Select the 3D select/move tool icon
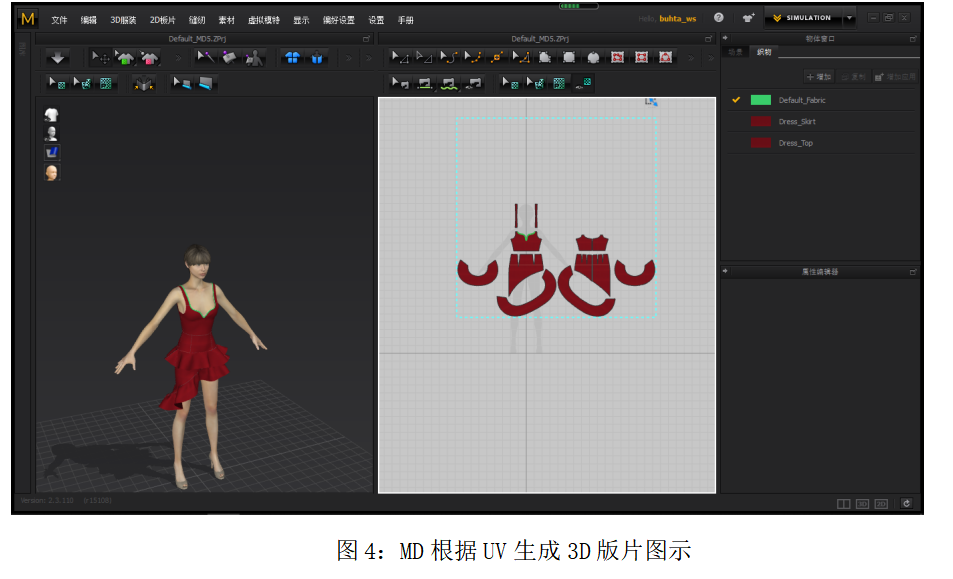 click(x=100, y=58)
